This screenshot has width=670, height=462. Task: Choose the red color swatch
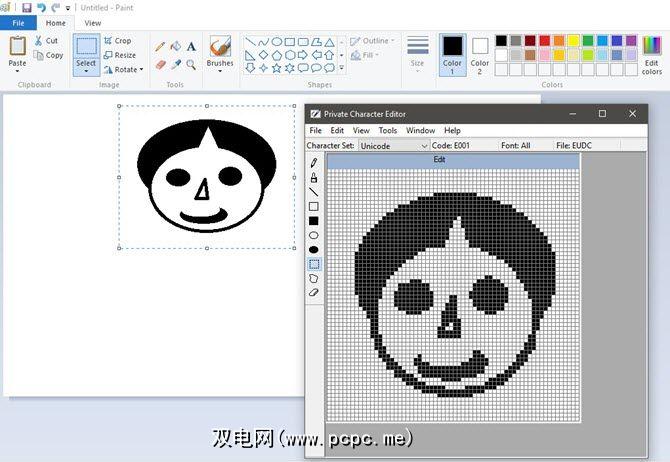click(x=544, y=41)
